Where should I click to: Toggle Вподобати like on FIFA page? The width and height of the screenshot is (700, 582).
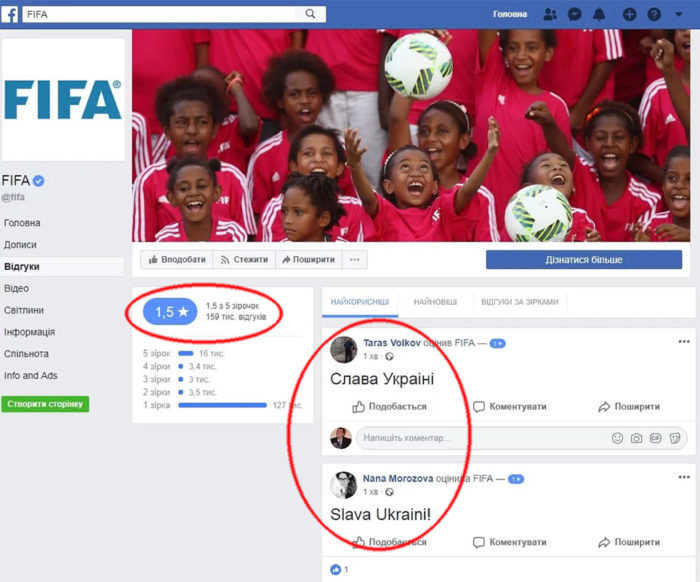coord(177,259)
